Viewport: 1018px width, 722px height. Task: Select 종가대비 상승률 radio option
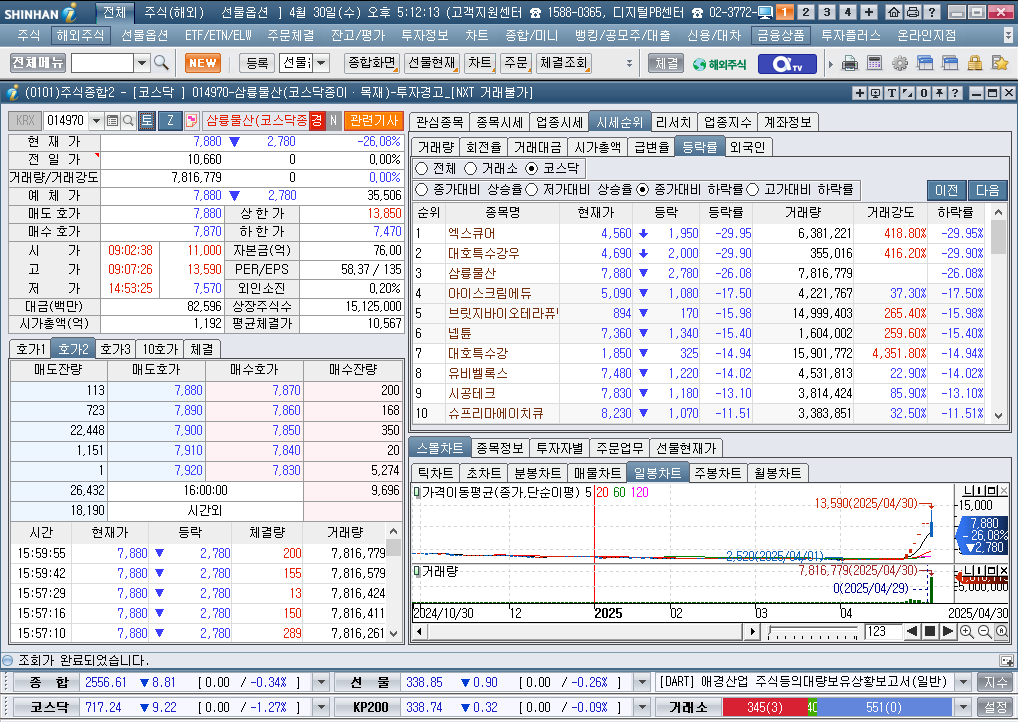click(x=421, y=189)
